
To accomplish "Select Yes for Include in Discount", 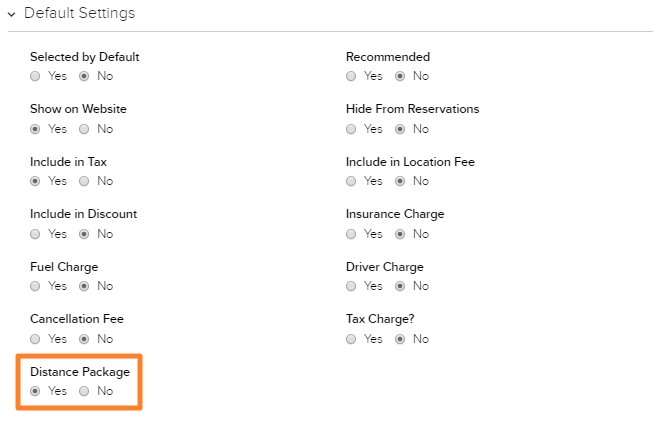I will (35, 234).
